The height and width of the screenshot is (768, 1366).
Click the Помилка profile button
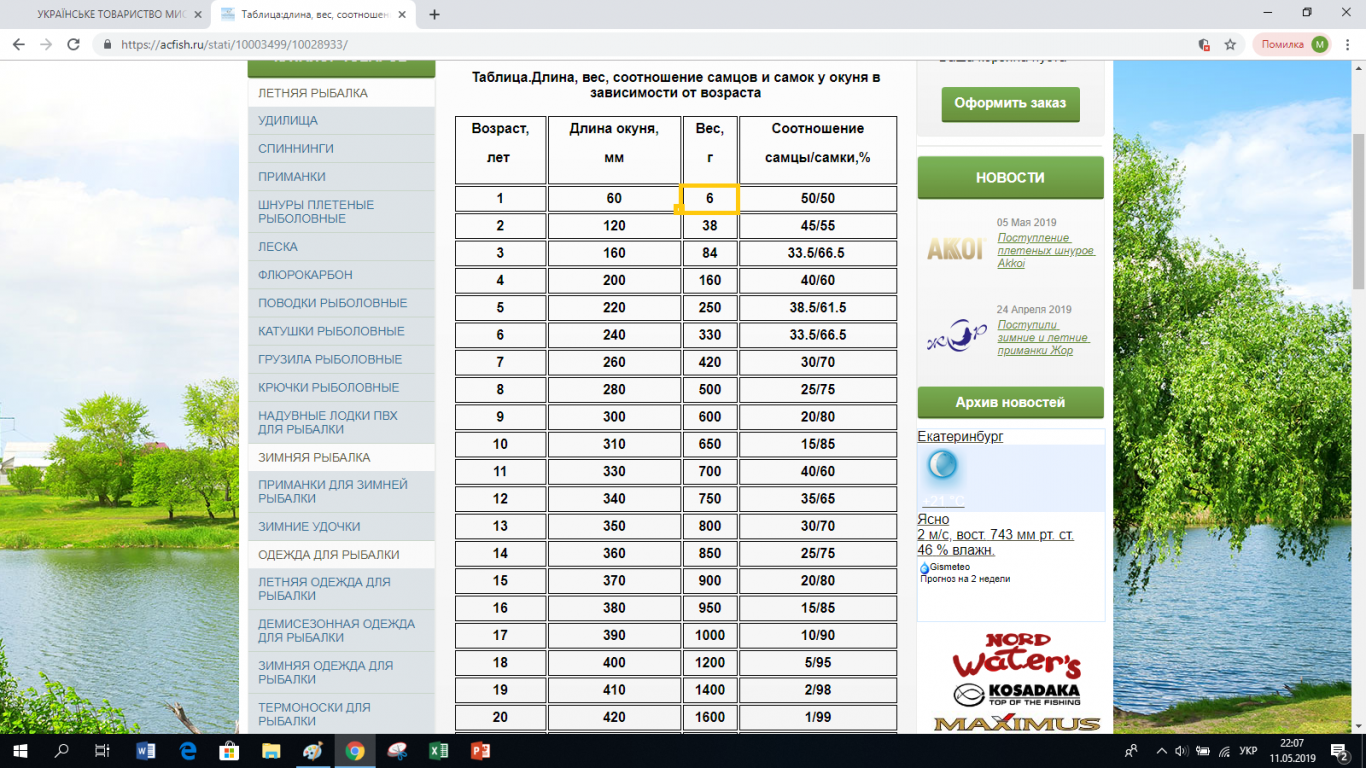[x=1294, y=44]
